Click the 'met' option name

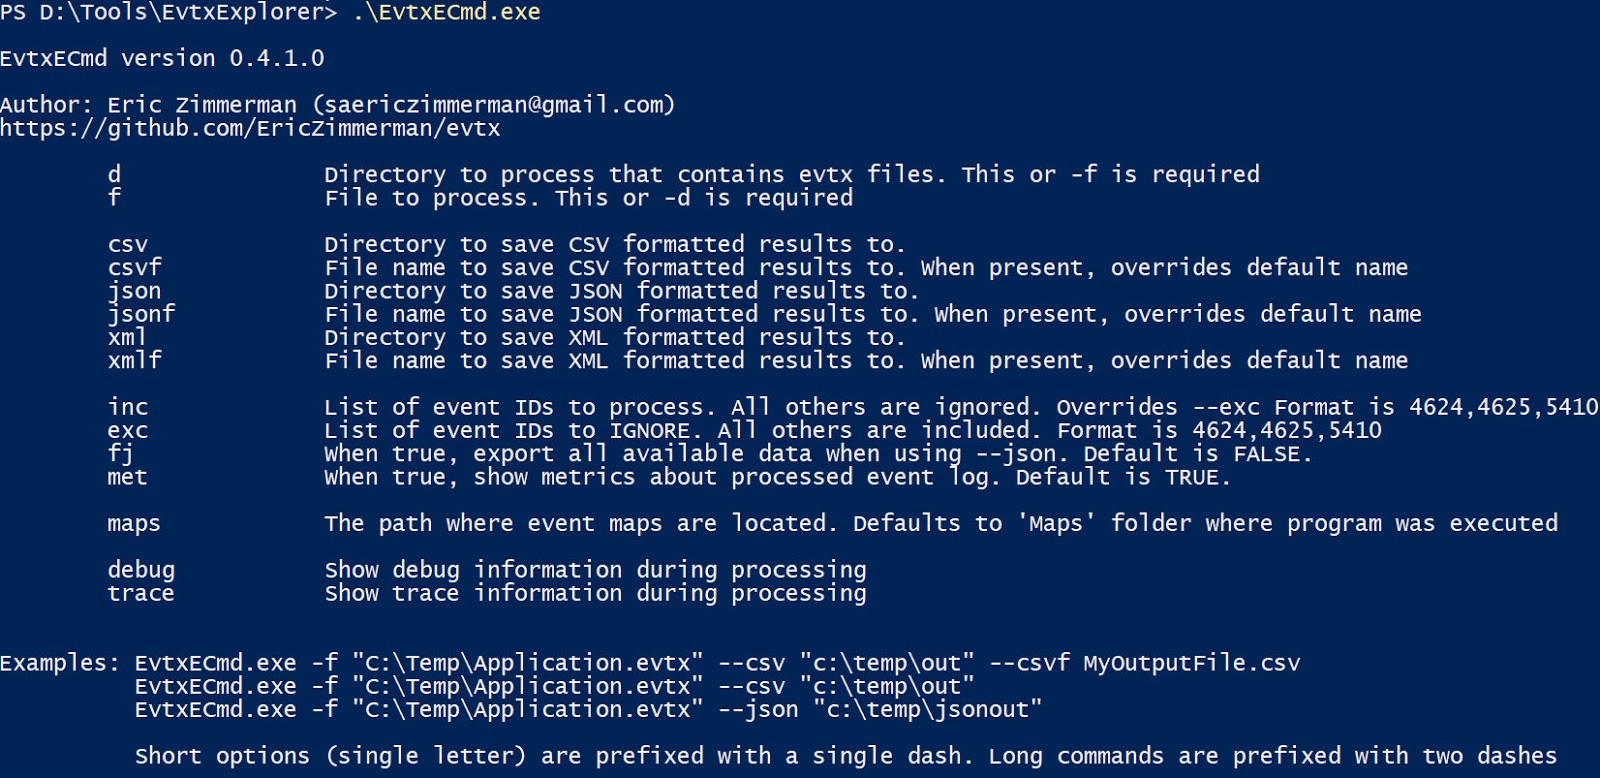point(128,477)
